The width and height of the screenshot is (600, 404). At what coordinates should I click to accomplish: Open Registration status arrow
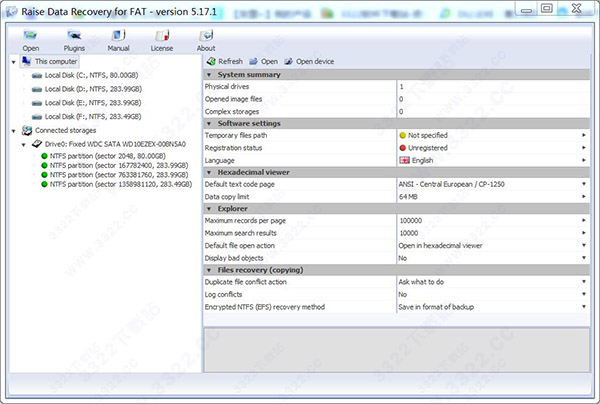click(584, 148)
